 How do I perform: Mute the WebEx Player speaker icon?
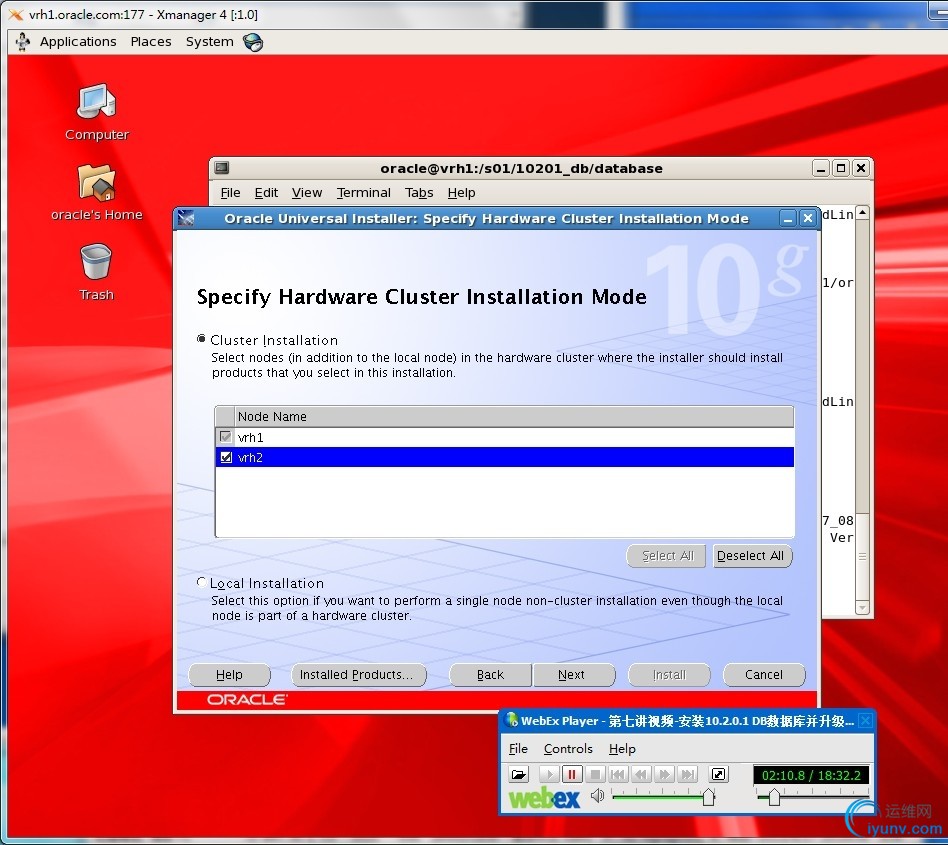pos(597,795)
